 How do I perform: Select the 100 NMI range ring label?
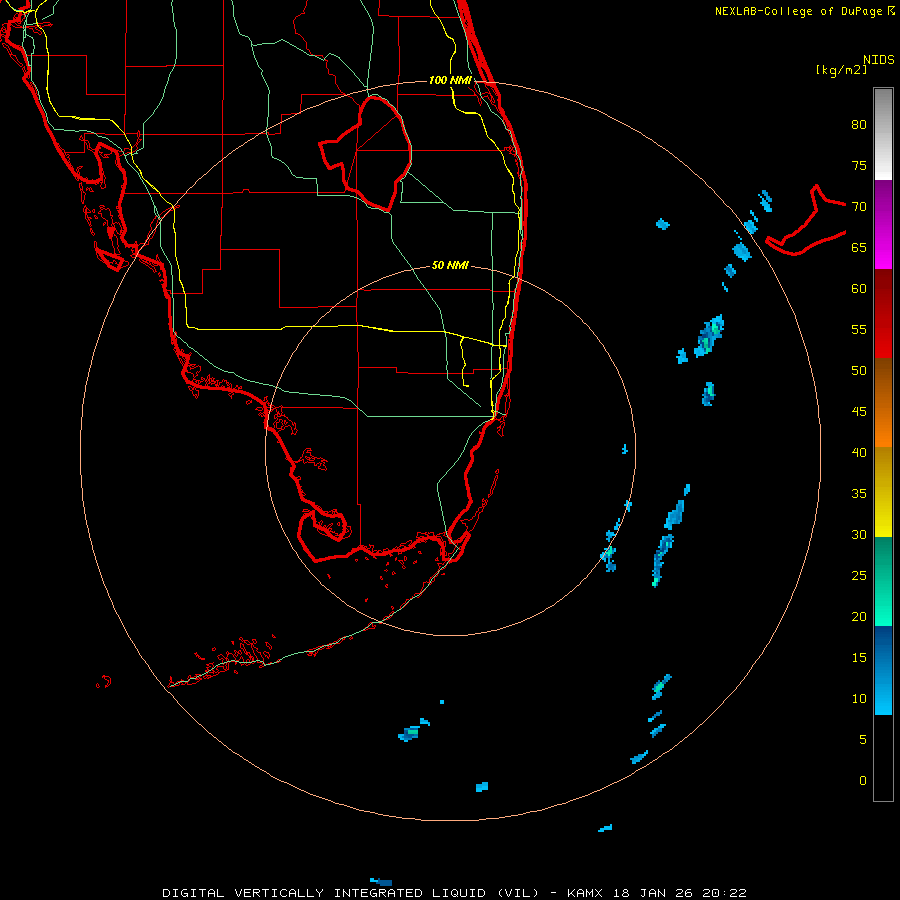[x=450, y=80]
